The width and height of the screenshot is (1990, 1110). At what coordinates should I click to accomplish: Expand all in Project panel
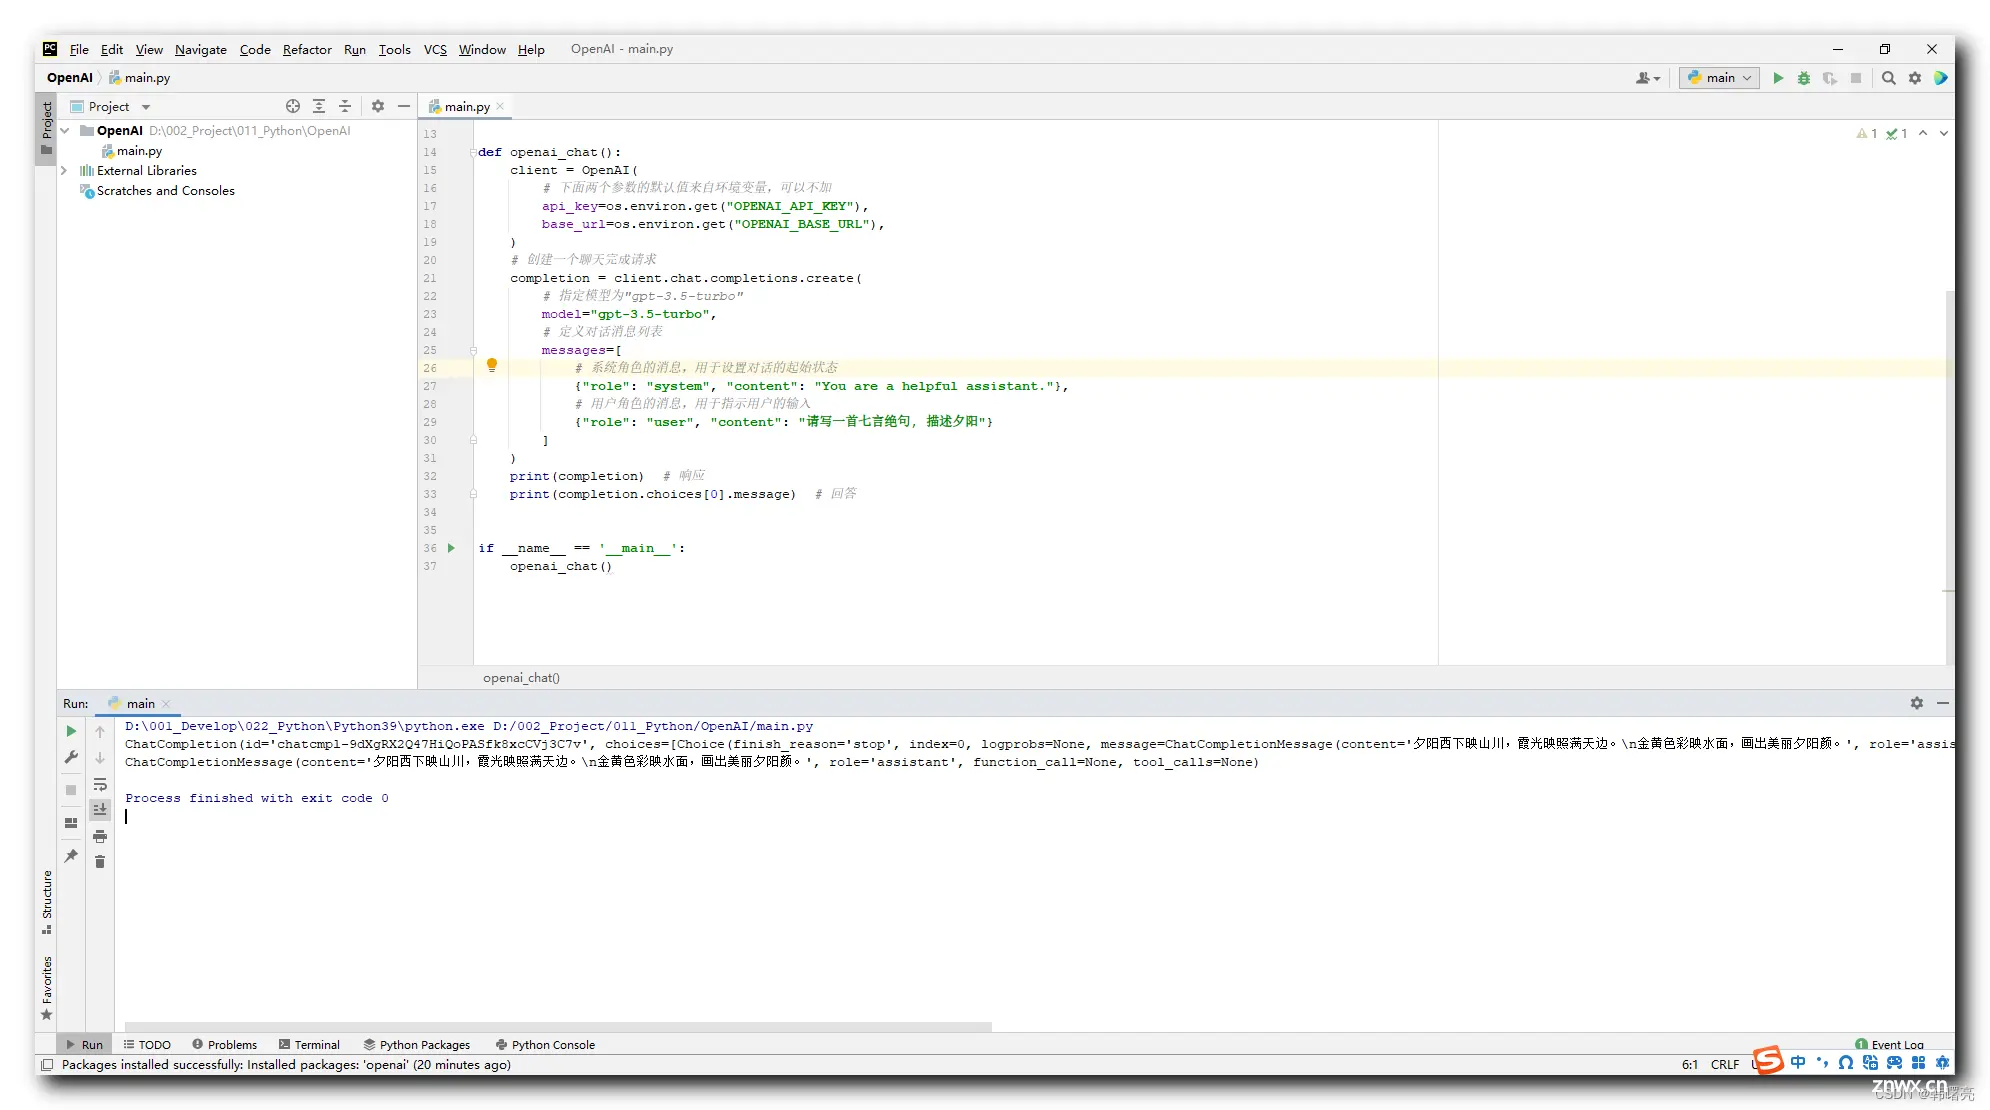(319, 106)
